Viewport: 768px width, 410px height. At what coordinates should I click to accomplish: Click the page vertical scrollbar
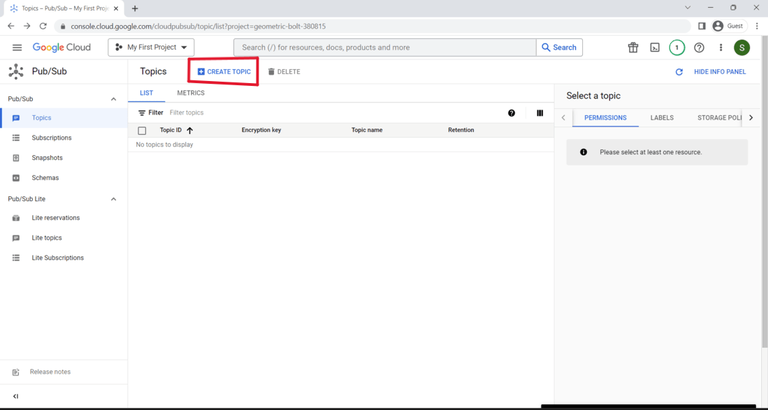(765, 192)
